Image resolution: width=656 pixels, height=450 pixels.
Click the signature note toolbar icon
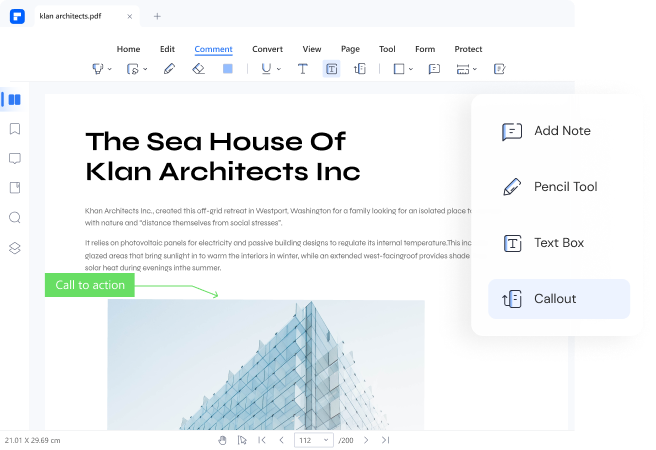click(x=500, y=69)
